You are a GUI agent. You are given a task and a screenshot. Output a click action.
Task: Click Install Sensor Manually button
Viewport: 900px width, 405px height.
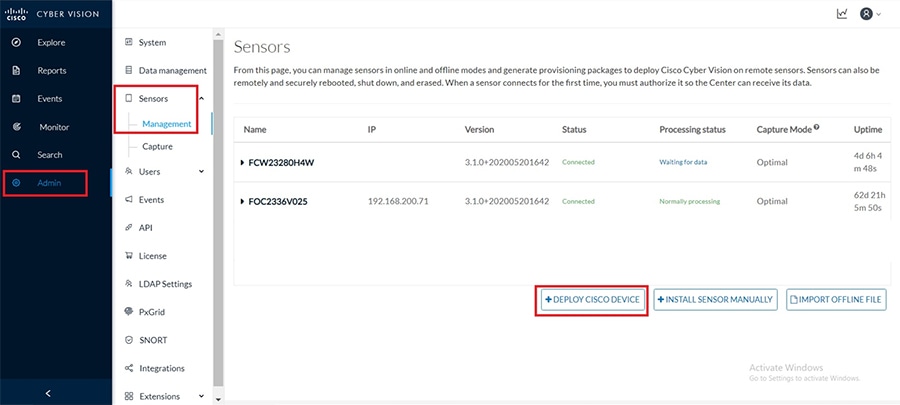(x=715, y=299)
